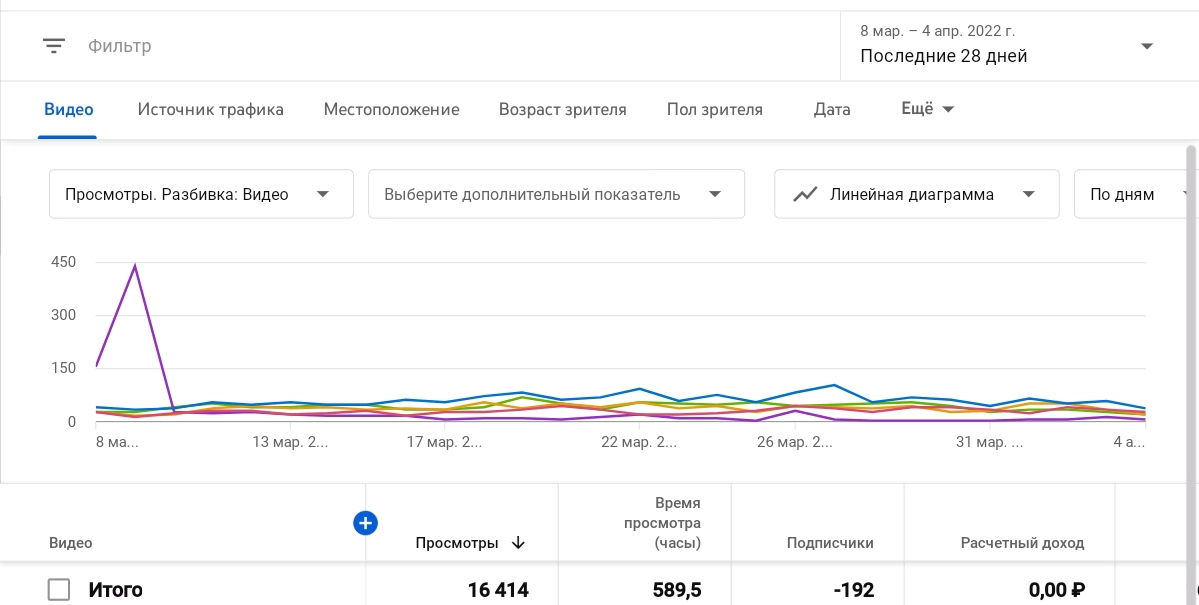Click the line chart type icon
1199x605 pixels.
(x=805, y=194)
